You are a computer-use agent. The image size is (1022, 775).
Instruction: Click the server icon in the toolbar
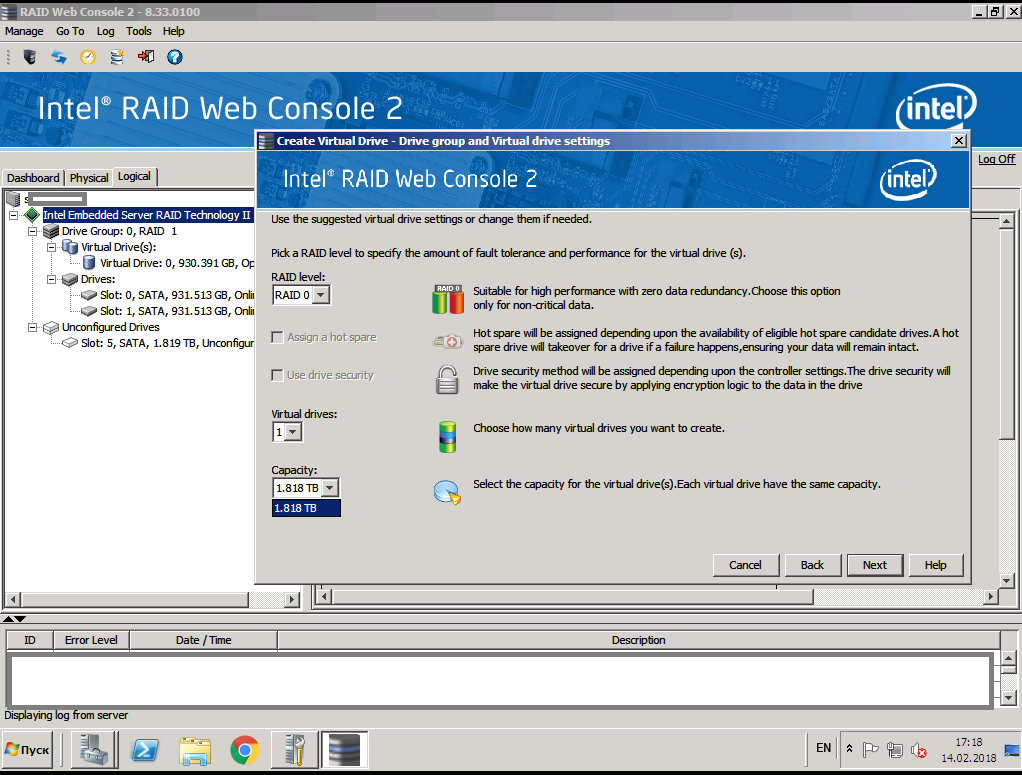pyautogui.click(x=29, y=57)
